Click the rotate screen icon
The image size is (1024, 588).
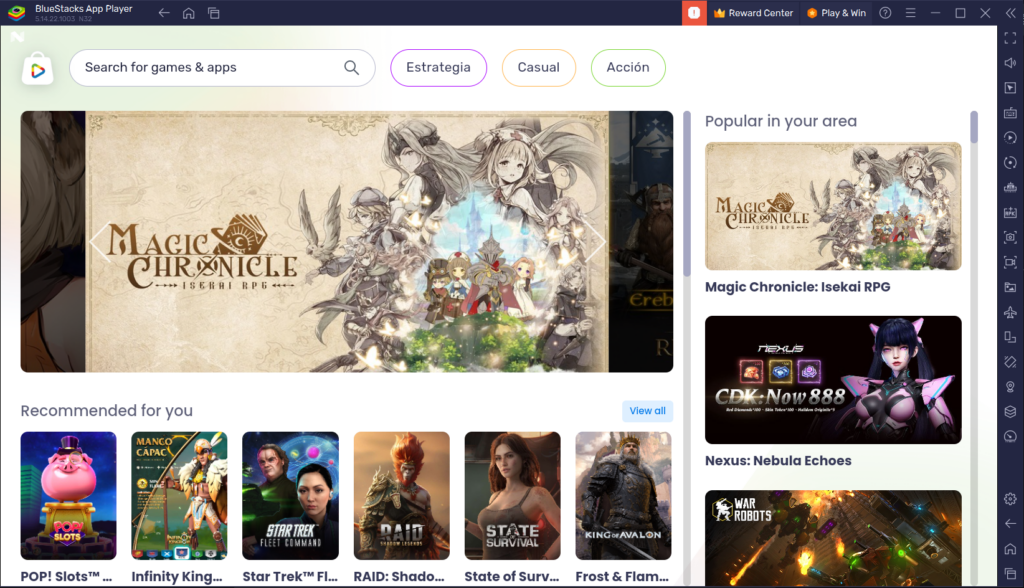click(1010, 336)
